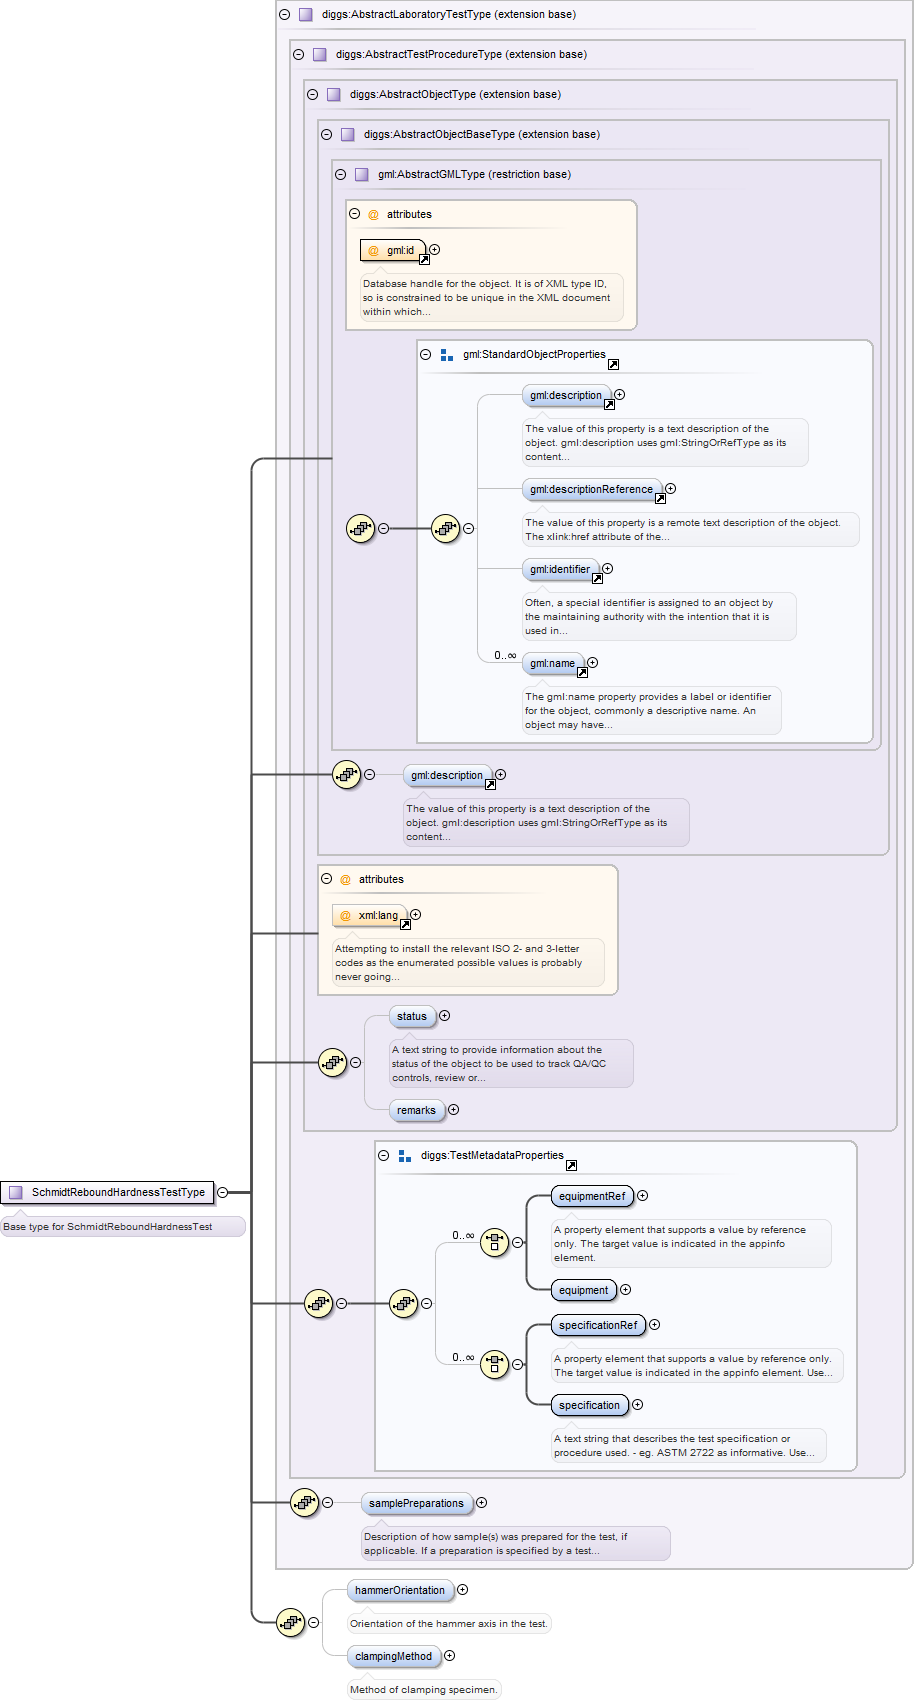This screenshot has width=915, height=1703.
Task: Click the link arrow on diggs:TestMetadataProperties
Action: 571,1166
